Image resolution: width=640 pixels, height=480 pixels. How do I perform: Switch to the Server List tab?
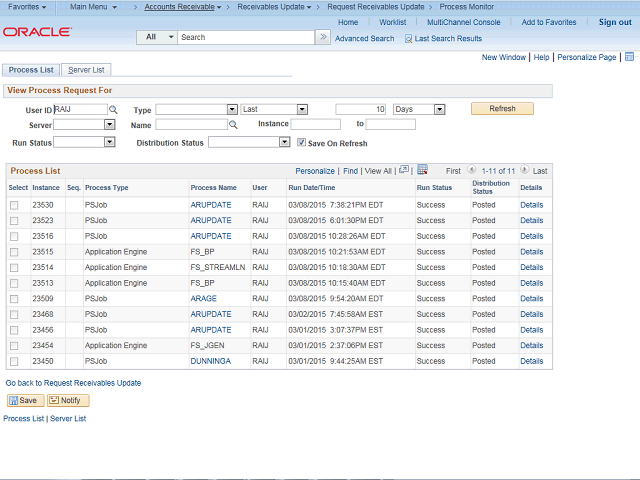coord(87,70)
